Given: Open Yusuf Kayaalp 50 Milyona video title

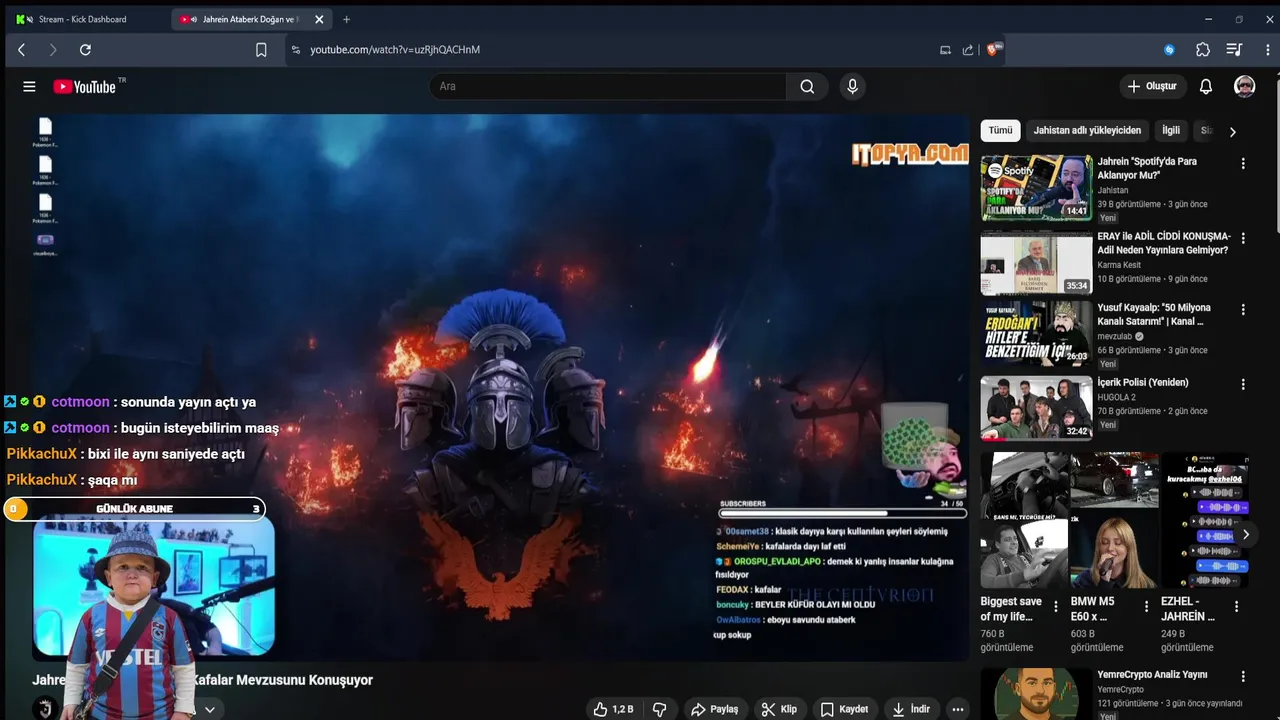Looking at the screenshot, I should pos(1155,315).
